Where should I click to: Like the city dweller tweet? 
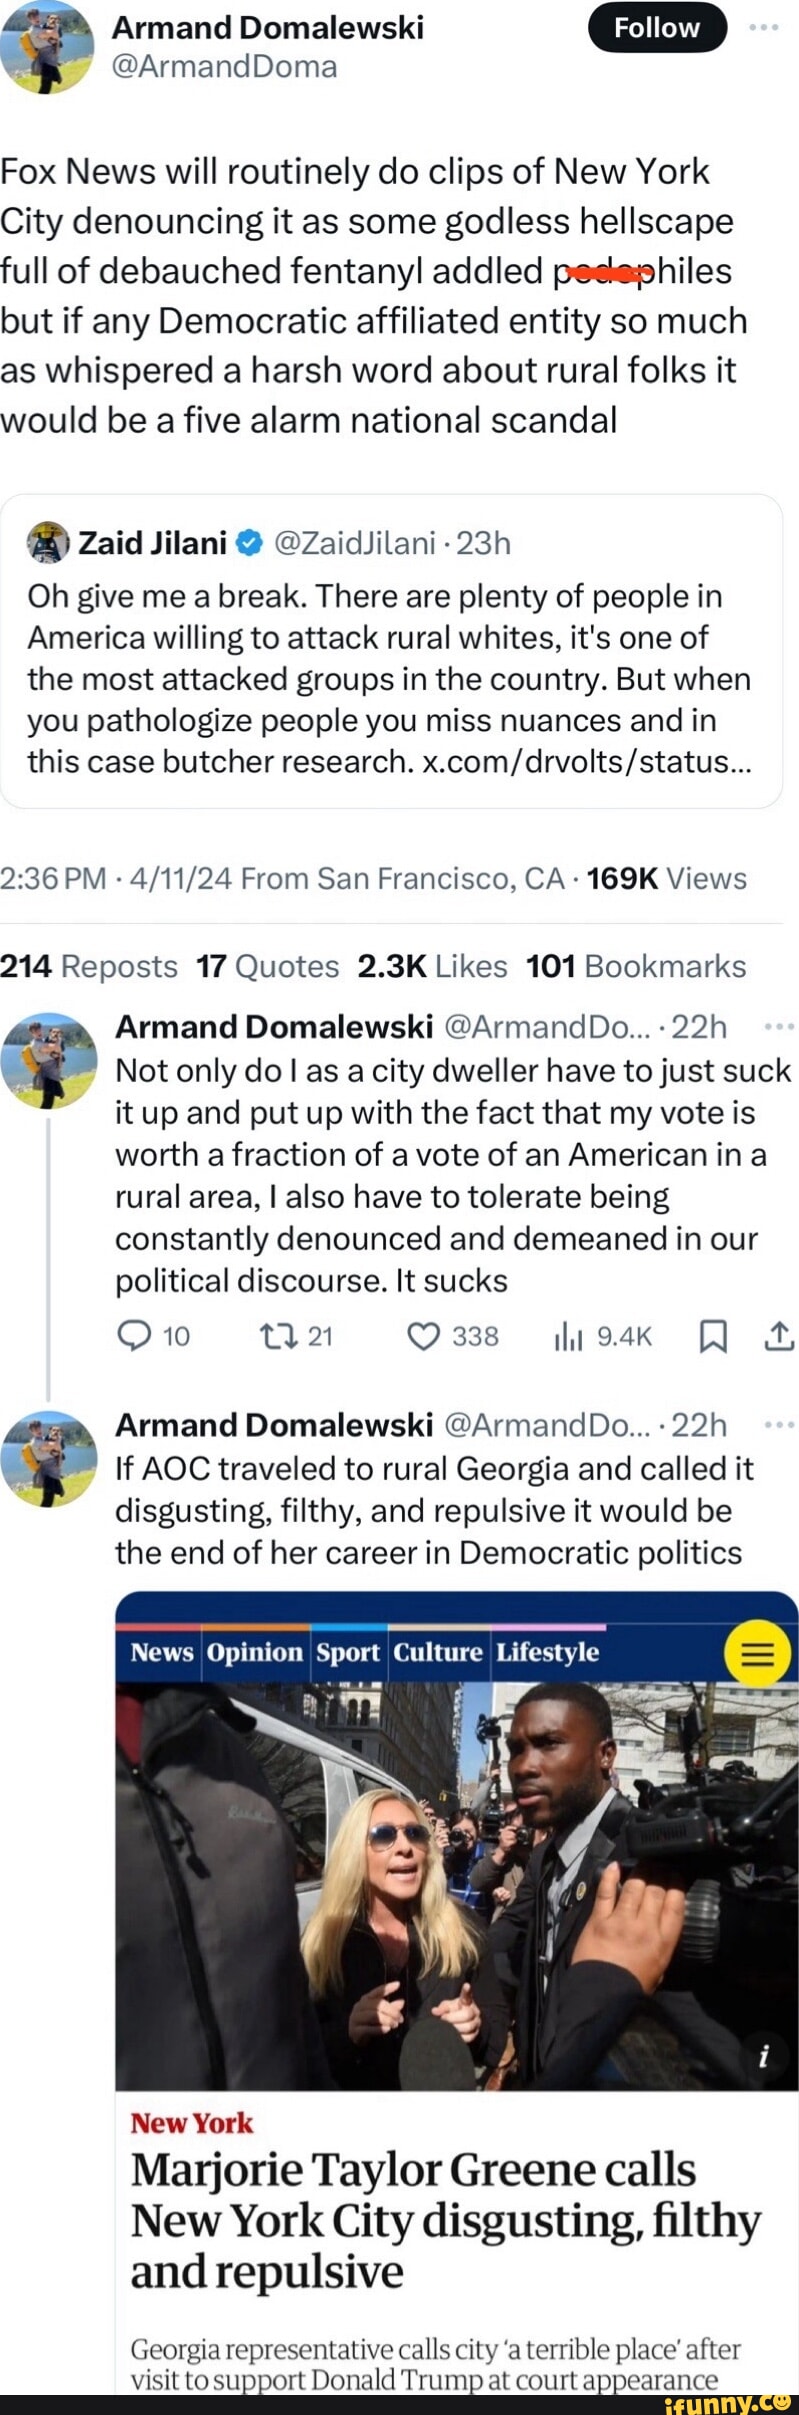click(424, 1336)
